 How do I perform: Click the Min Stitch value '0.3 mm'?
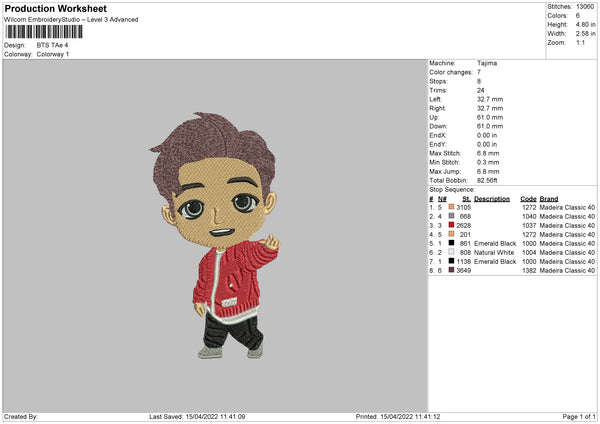(488, 162)
